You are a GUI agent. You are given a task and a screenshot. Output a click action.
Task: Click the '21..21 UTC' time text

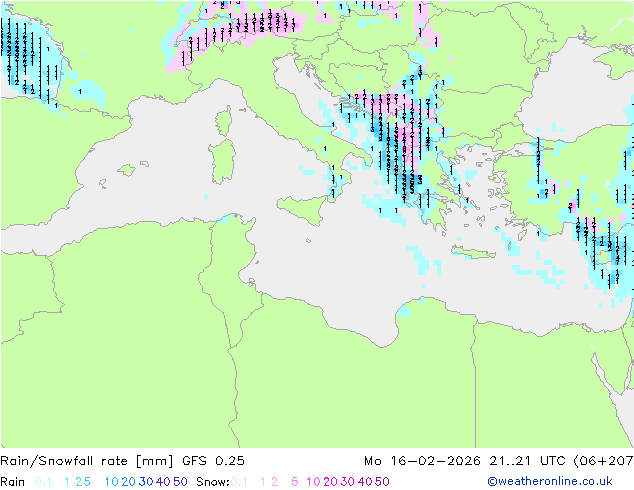tap(528, 461)
